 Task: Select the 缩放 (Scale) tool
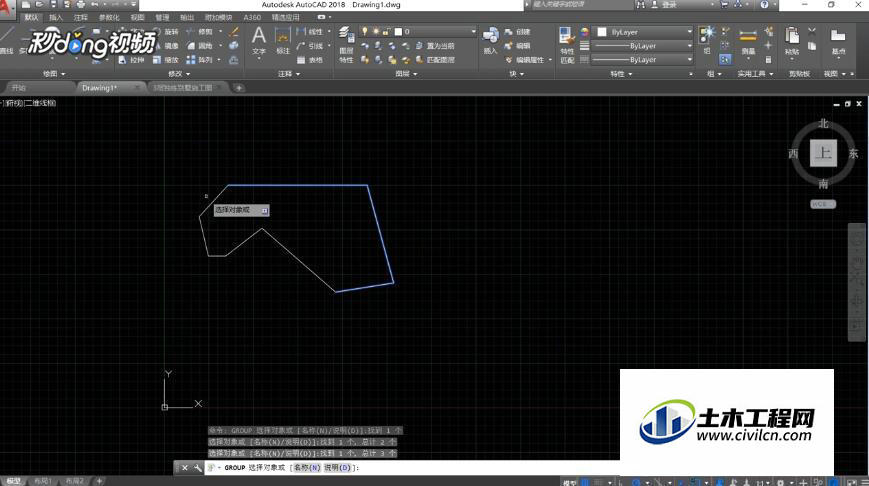point(166,60)
